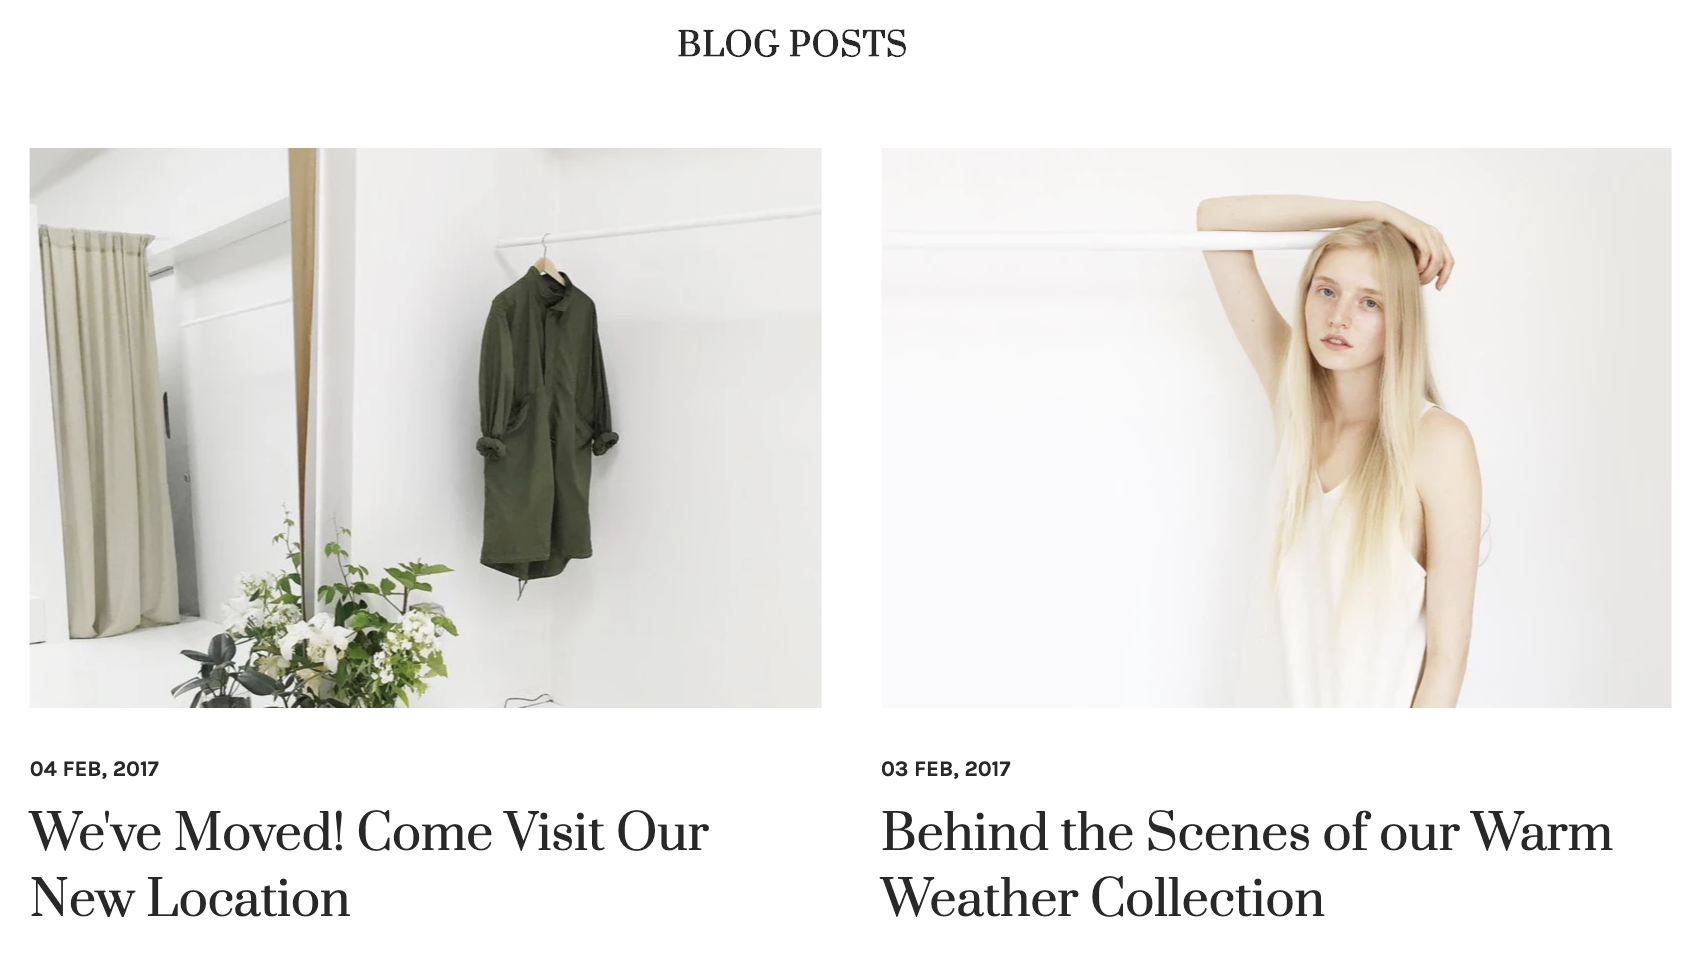Click the white flower bouquet in first image
This screenshot has width=1700, height=958.
coord(320,620)
